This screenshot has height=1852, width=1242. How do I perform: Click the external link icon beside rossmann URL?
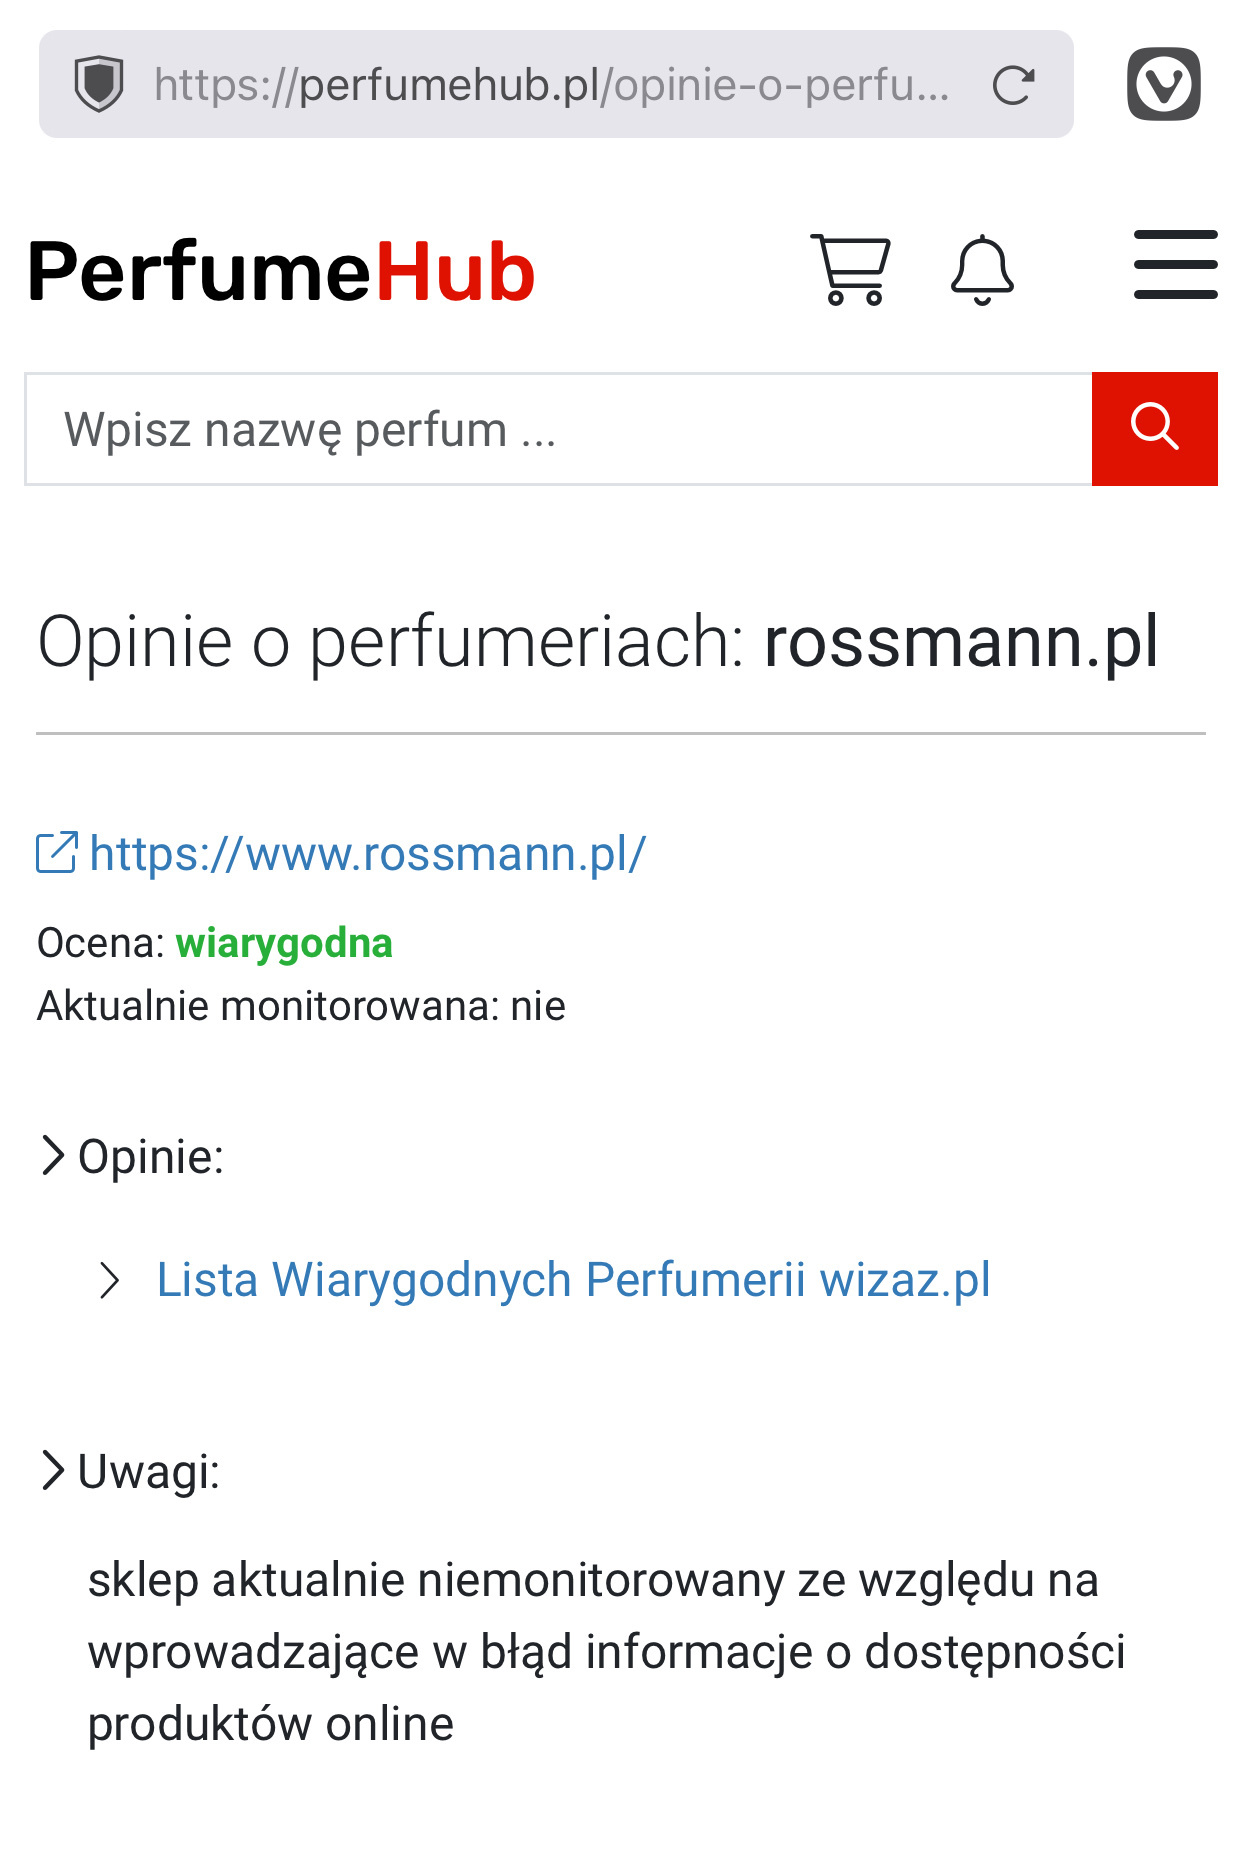tap(56, 853)
